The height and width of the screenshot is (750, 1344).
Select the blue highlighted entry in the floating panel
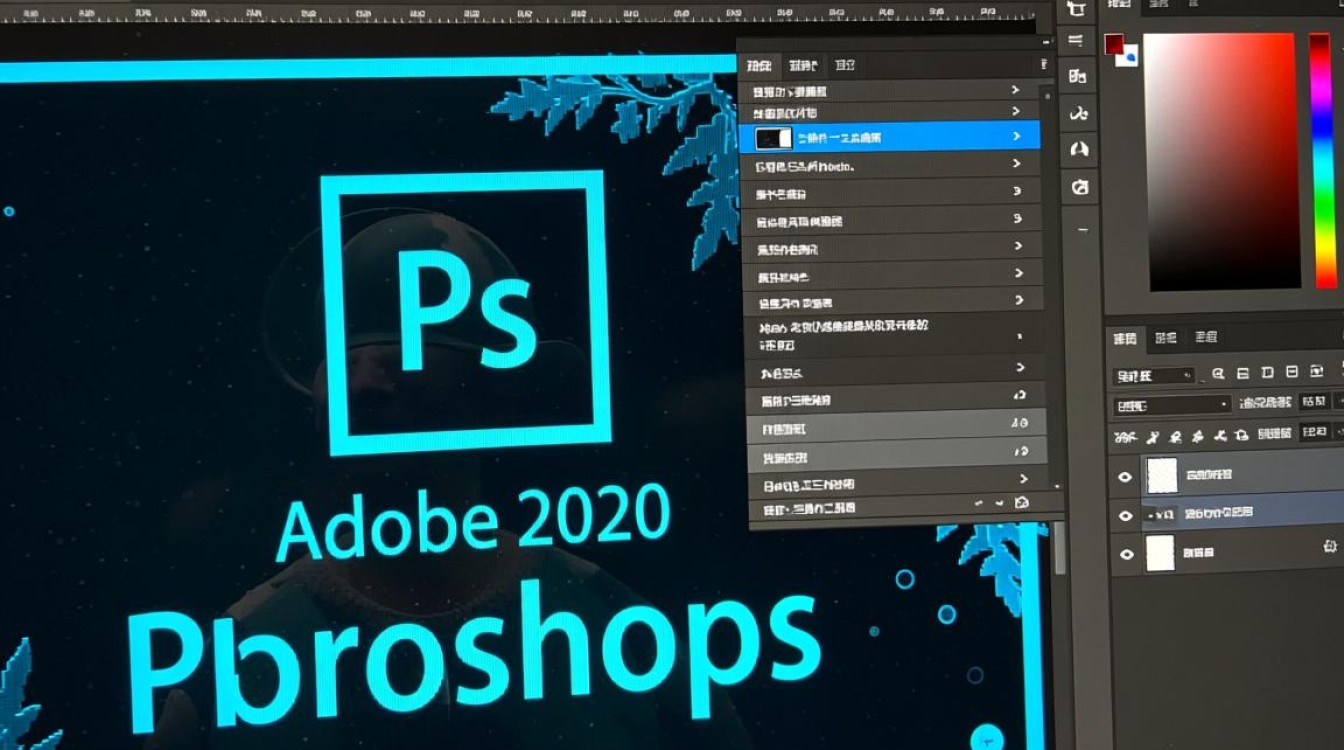coord(890,137)
